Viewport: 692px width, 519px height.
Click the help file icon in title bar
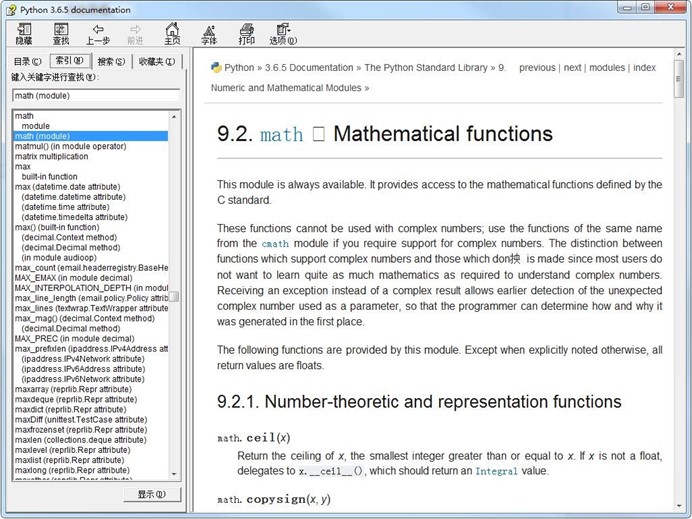pos(12,9)
